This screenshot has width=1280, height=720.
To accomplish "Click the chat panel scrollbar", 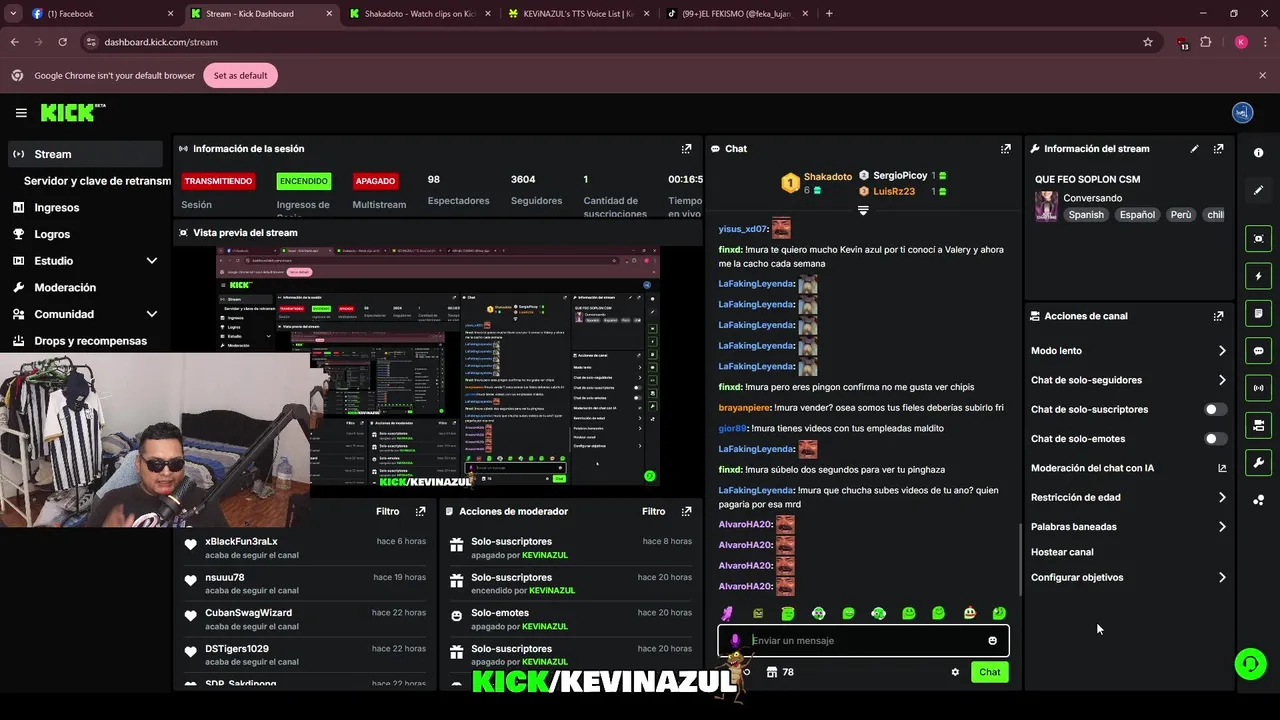I will point(1020,558).
